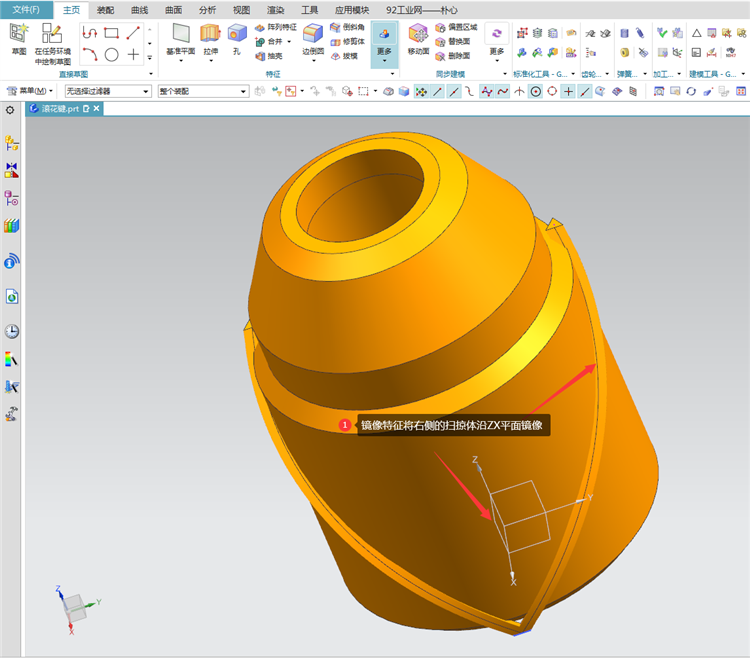This screenshot has height=658, width=750.
Task: Click the 拉伸 extrude icon
Action: pos(210,33)
